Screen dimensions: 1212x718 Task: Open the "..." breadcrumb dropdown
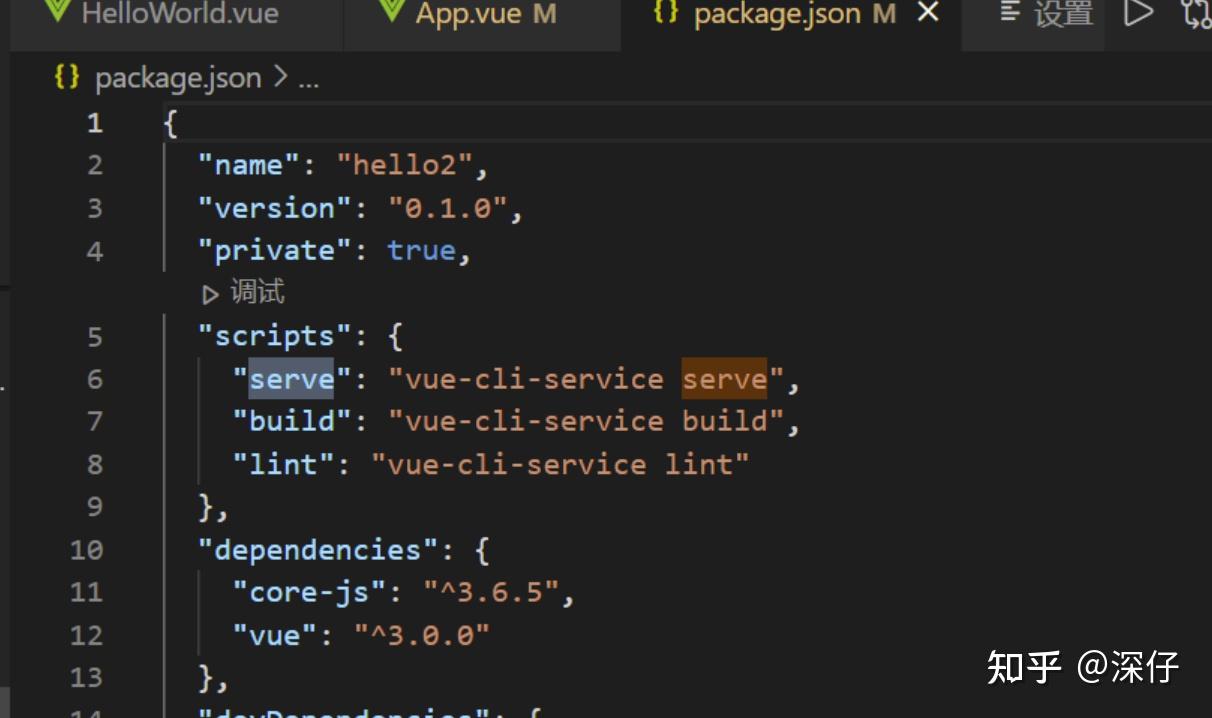(x=308, y=79)
